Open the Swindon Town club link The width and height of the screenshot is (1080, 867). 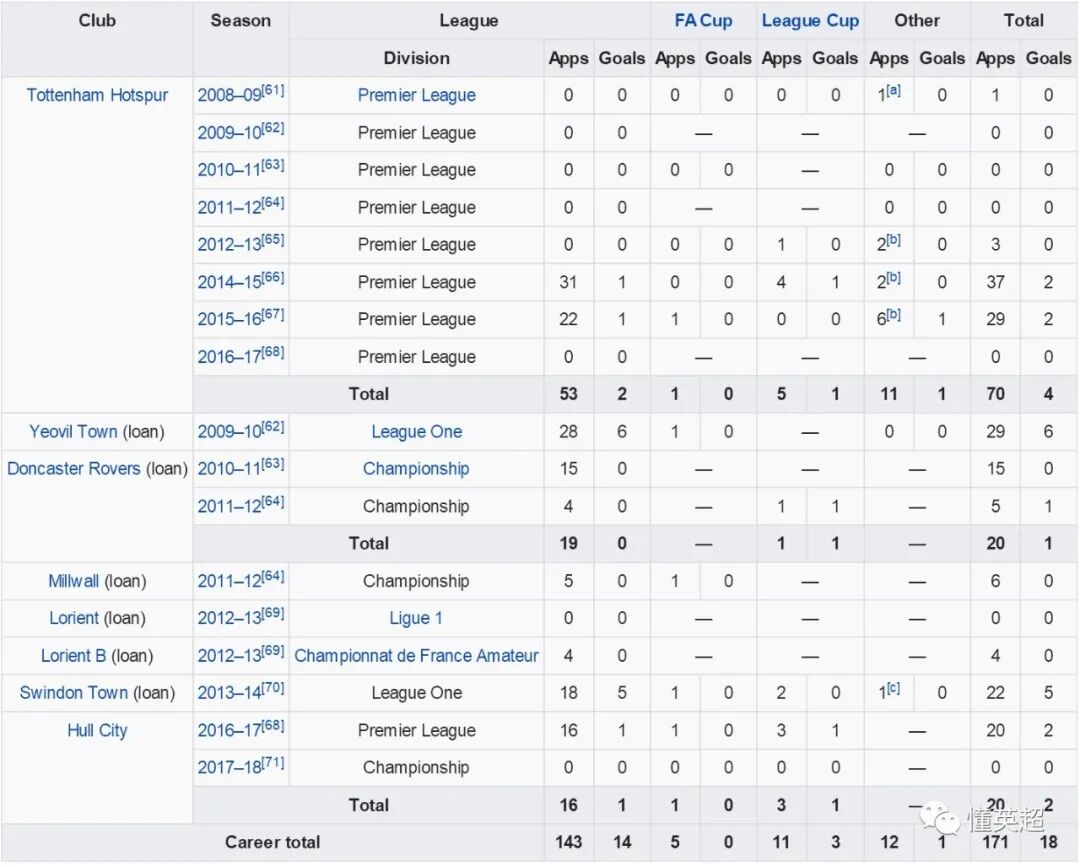point(74,693)
